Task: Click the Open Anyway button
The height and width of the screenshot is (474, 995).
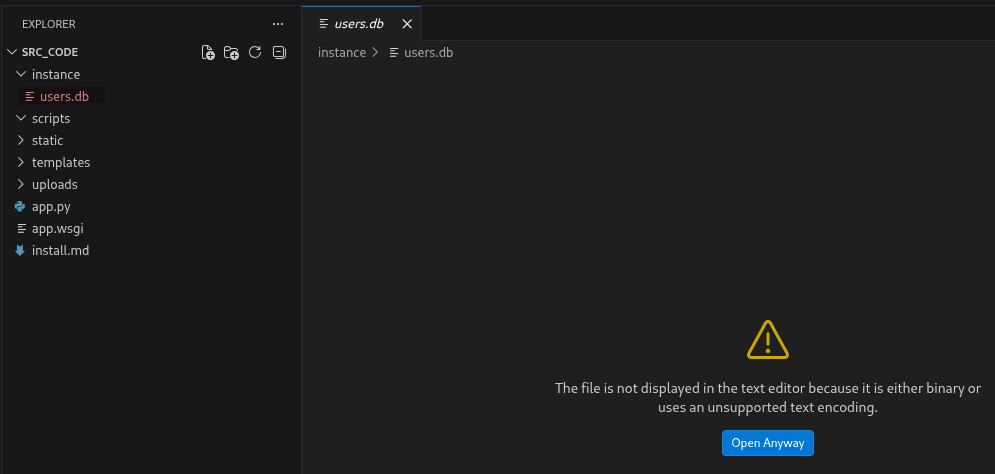Action: pos(768,443)
